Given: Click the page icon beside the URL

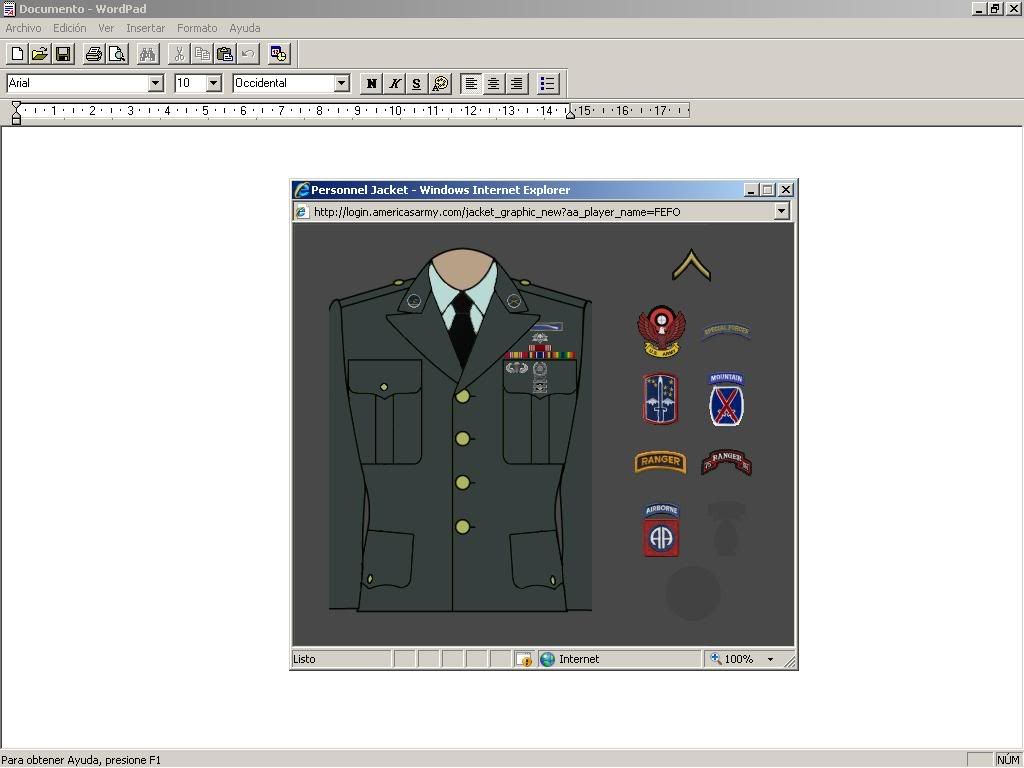Looking at the screenshot, I should [x=300, y=212].
